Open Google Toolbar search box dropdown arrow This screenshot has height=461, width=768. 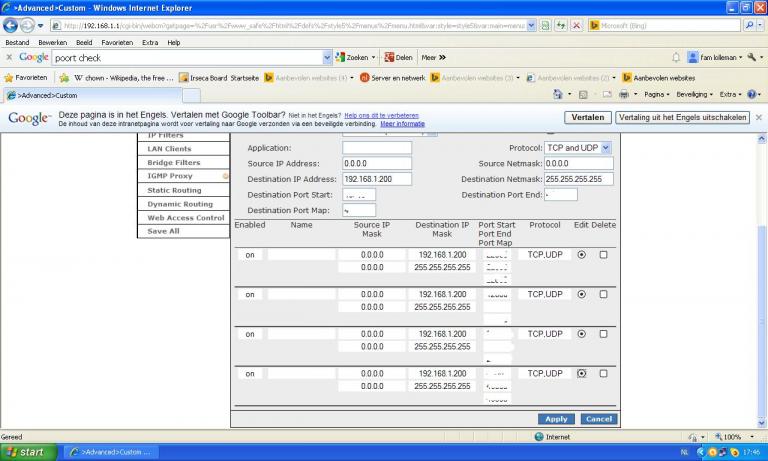coord(327,58)
